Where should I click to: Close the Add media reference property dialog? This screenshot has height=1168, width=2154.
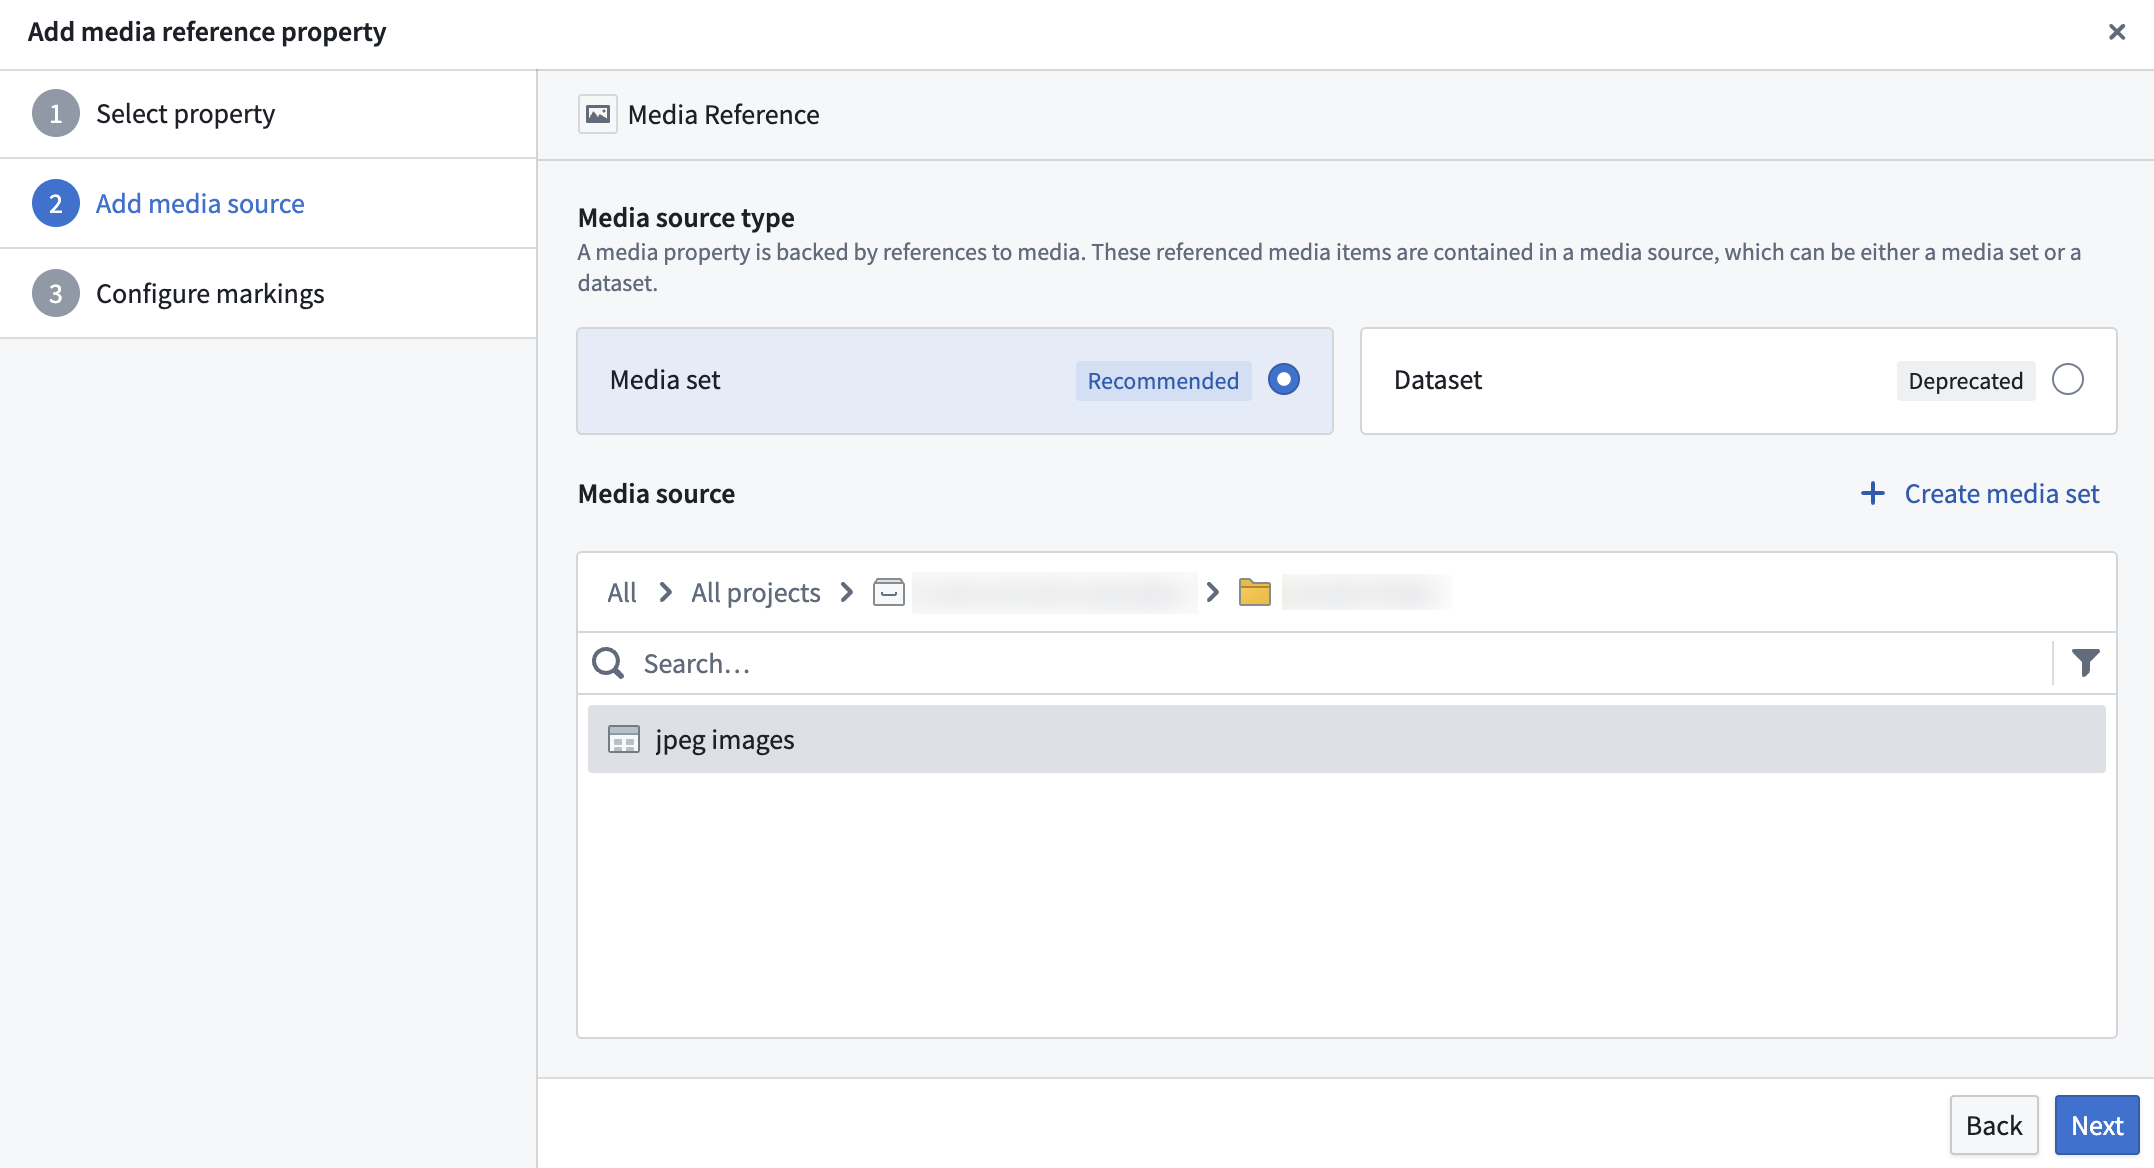coord(2116,32)
